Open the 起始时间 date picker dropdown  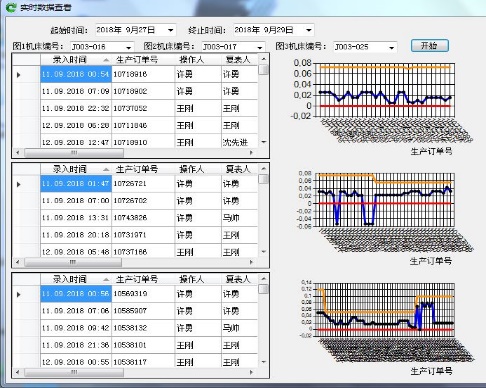[x=171, y=30]
